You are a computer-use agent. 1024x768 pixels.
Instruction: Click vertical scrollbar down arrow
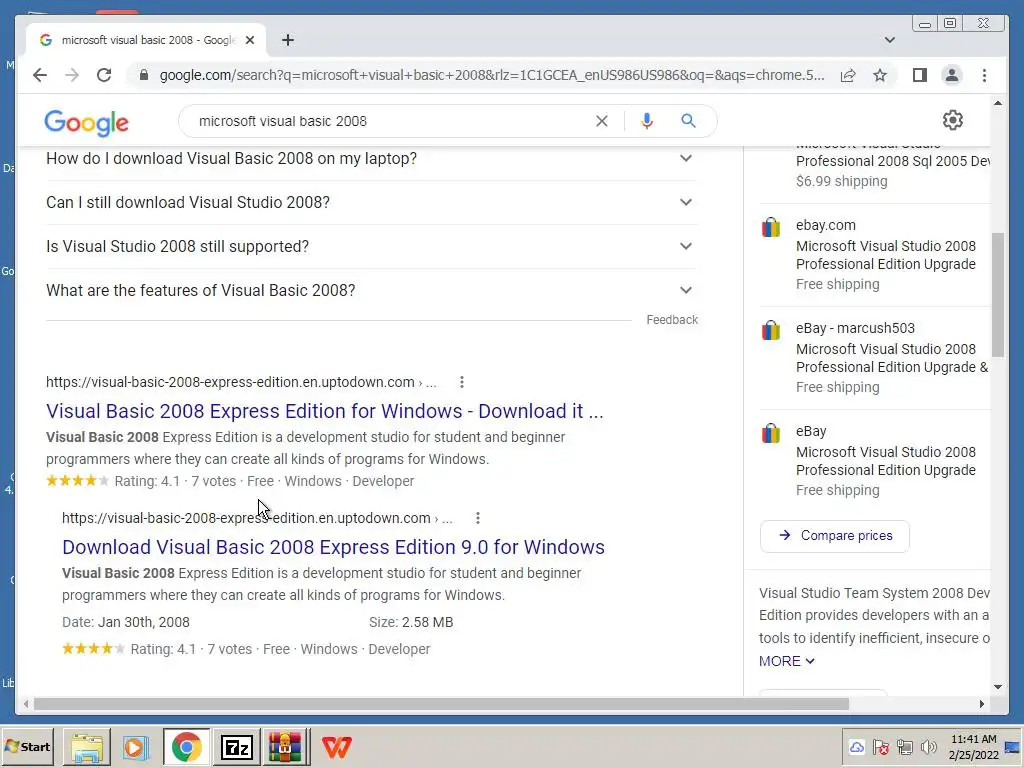(x=997, y=686)
